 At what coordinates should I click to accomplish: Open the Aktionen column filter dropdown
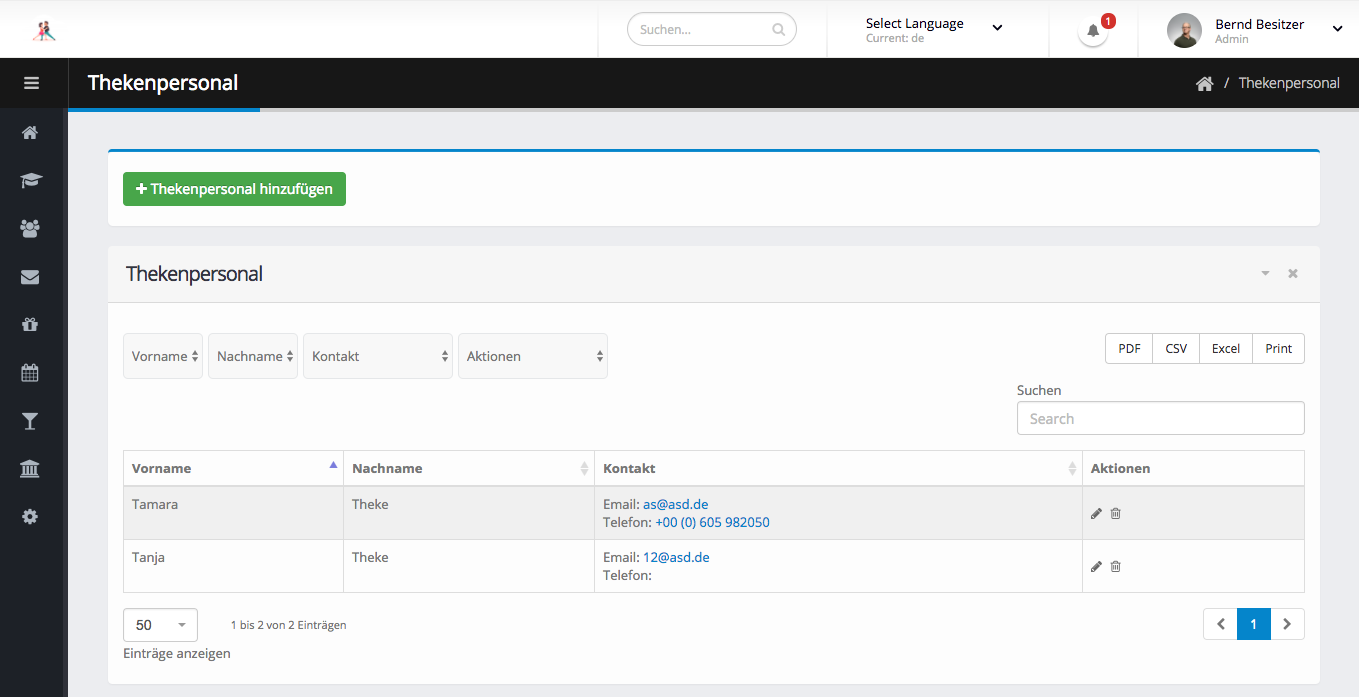tap(533, 356)
